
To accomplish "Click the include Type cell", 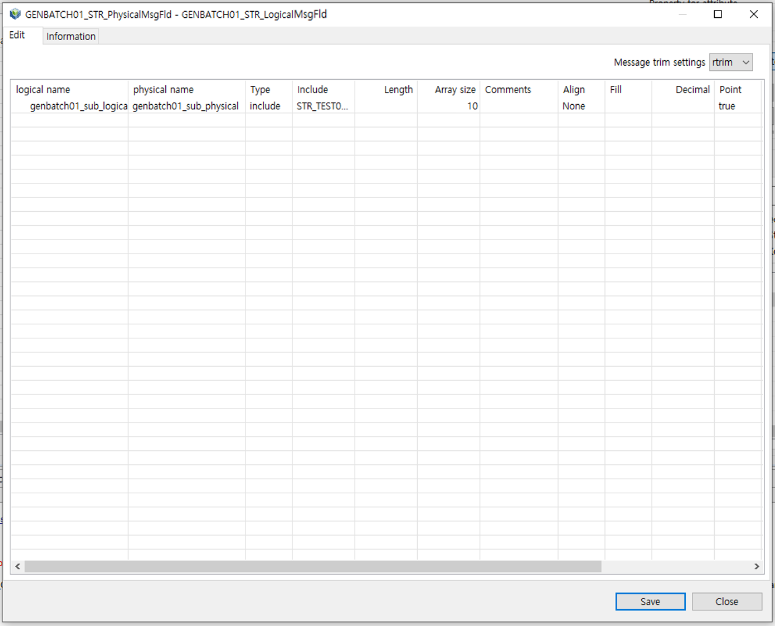I will click(265, 106).
